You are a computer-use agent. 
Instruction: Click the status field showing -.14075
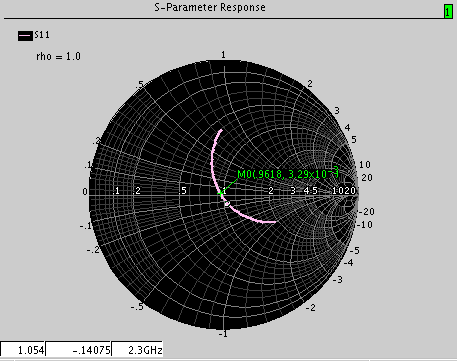click(79, 350)
